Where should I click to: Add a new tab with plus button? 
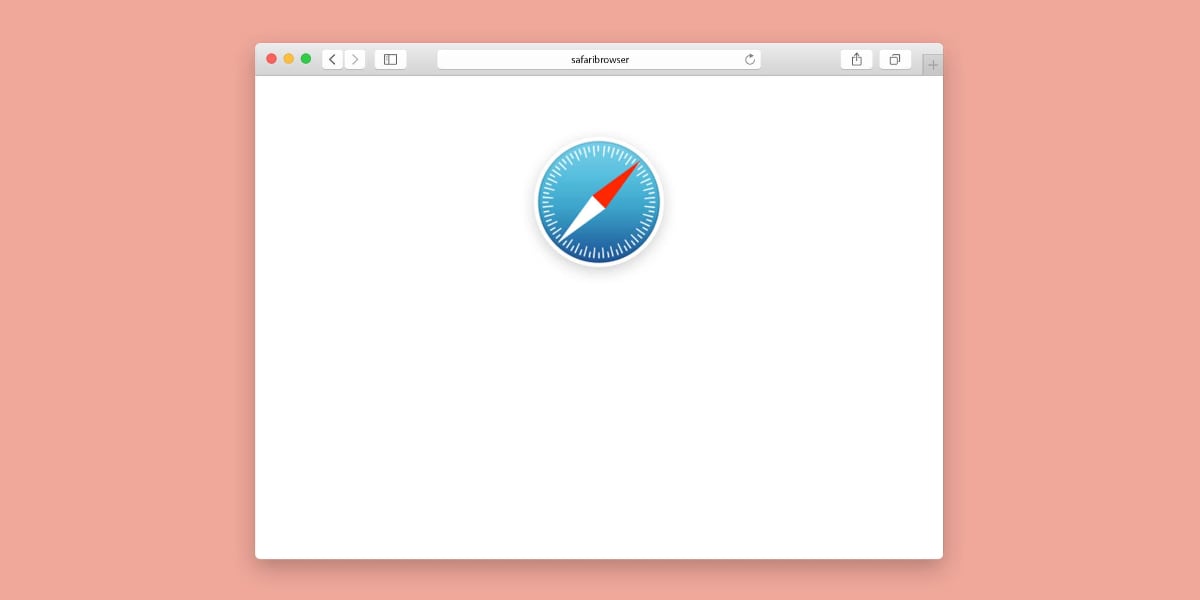[933, 65]
